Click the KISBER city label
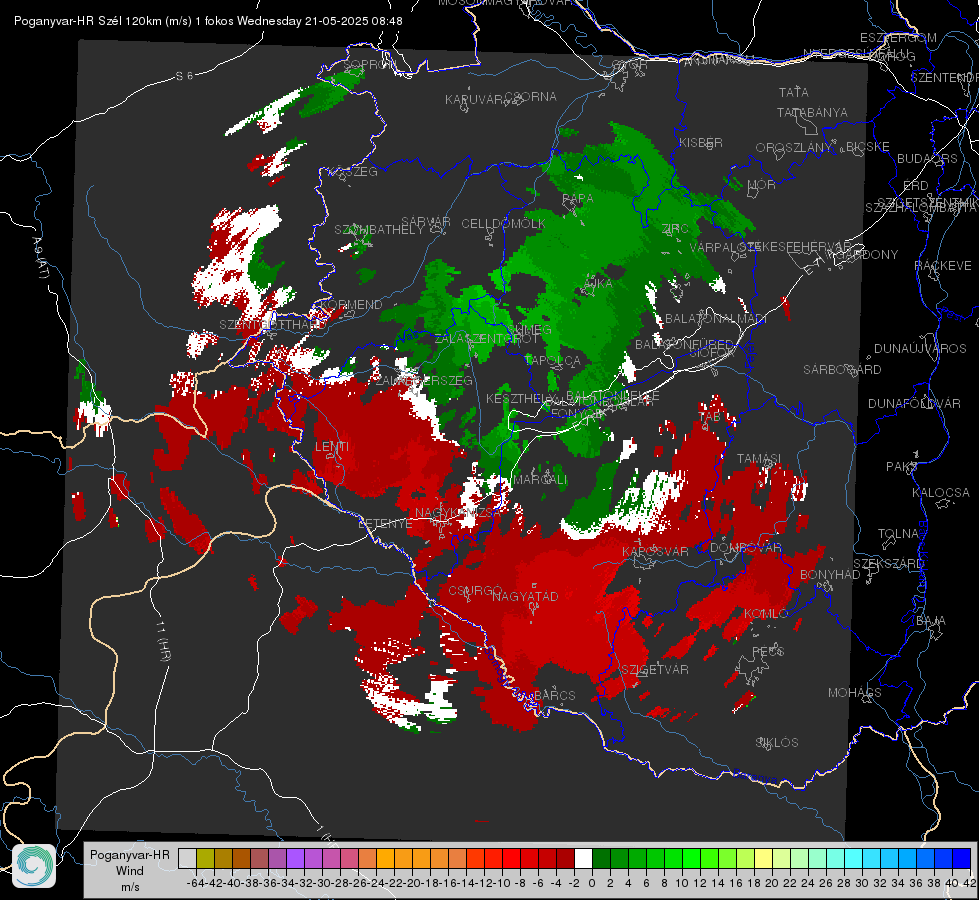This screenshot has height=900, width=979. 701,142
